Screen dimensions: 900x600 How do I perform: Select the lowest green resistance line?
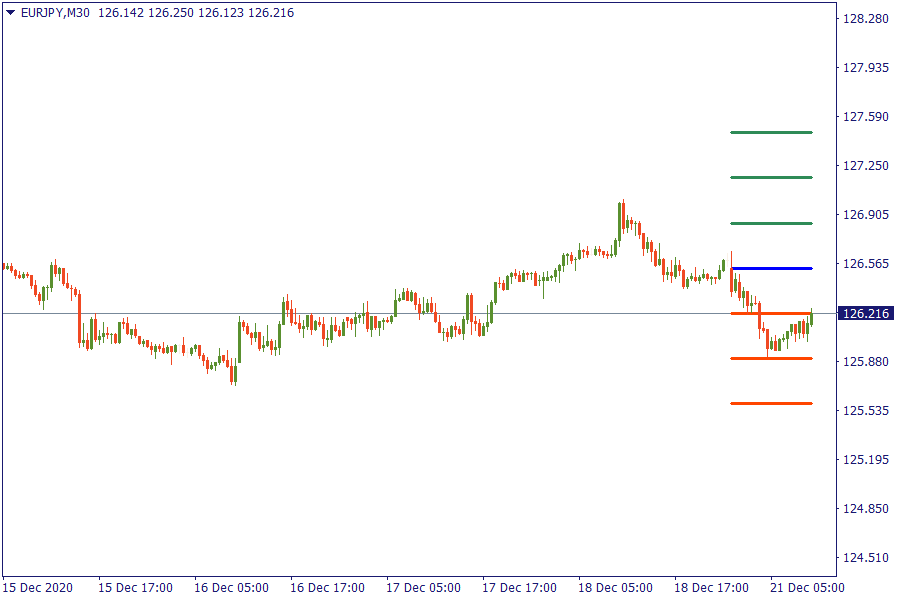(771, 223)
